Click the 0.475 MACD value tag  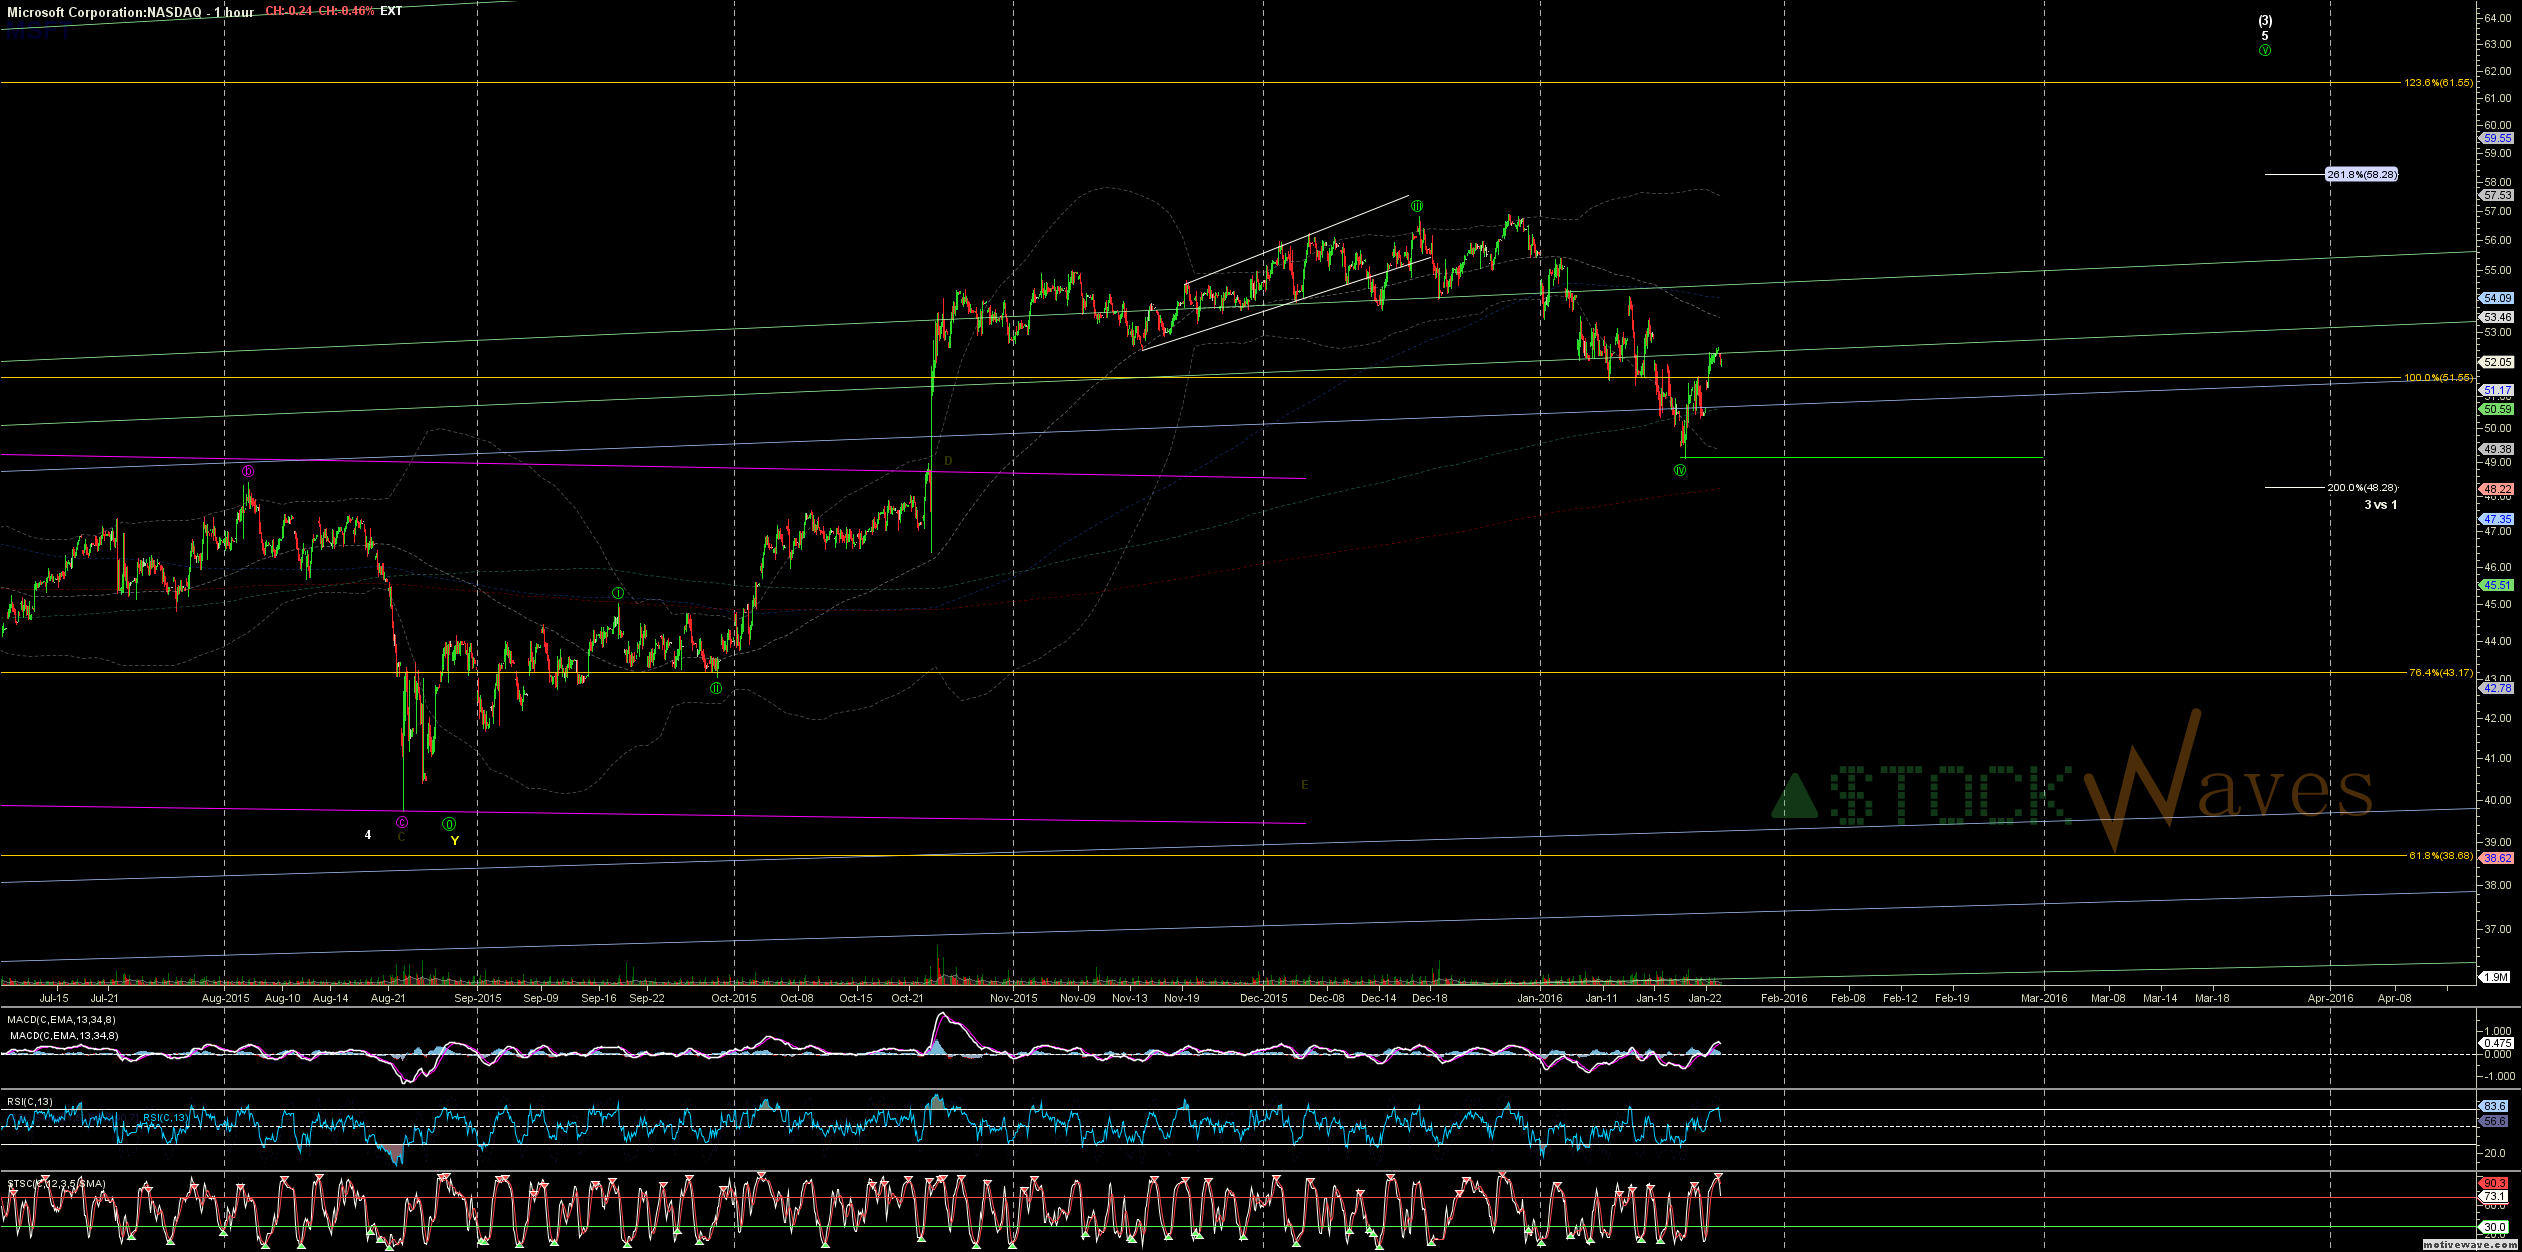coord(2497,1043)
